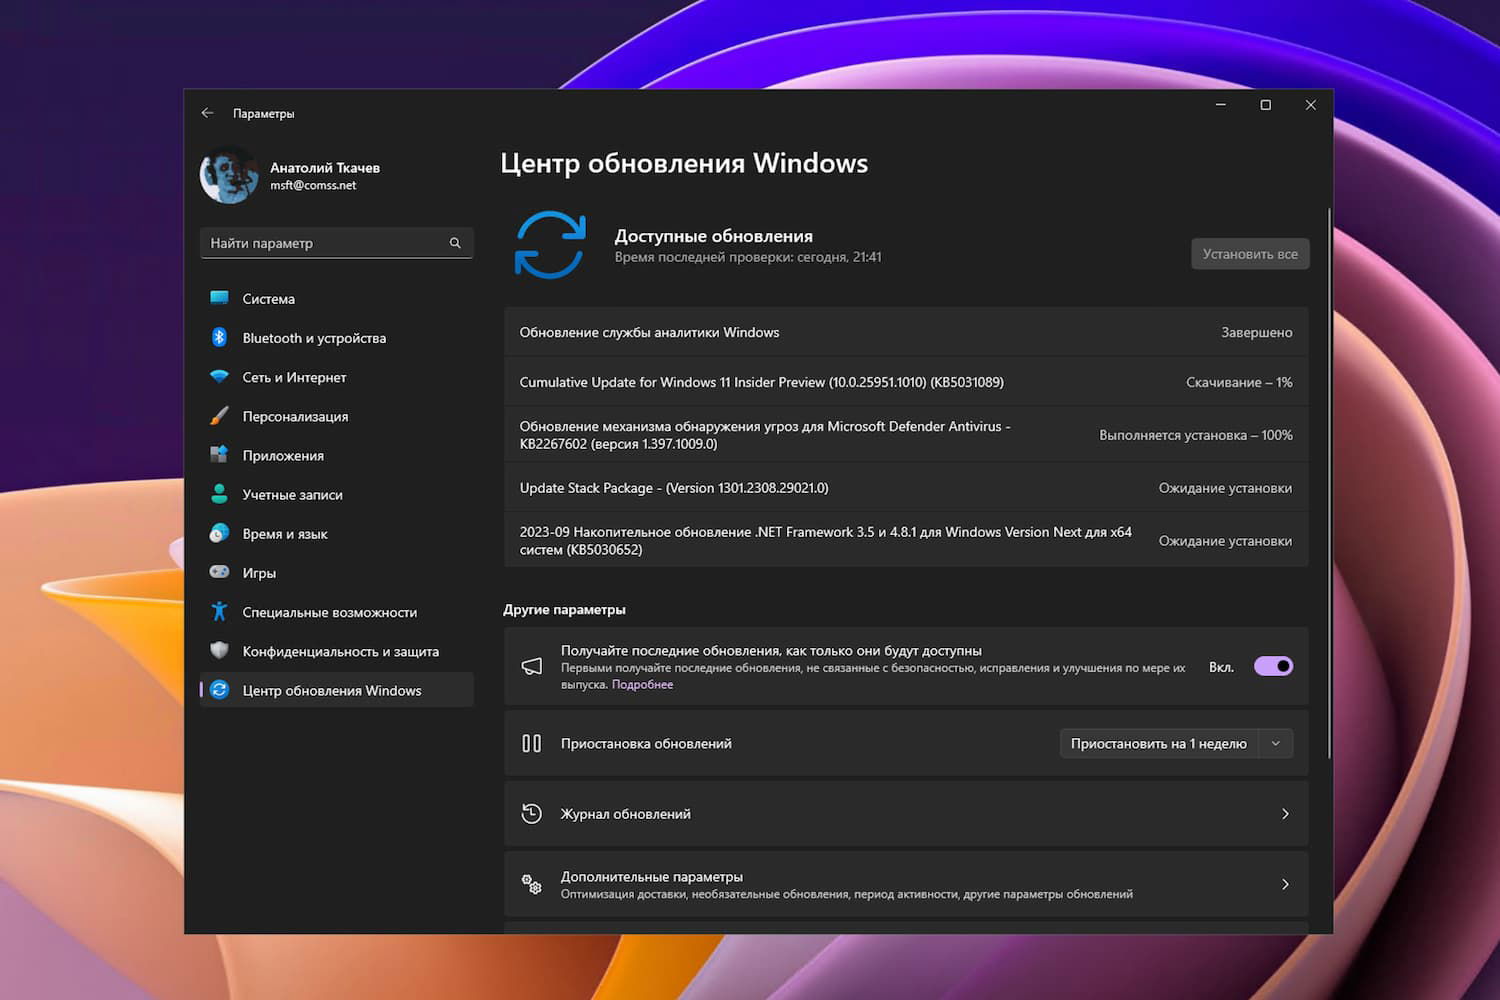Screen dimensions: 1500x1000
Task: Click the Defender Antivirus KB2267602 update text
Action: point(765,435)
